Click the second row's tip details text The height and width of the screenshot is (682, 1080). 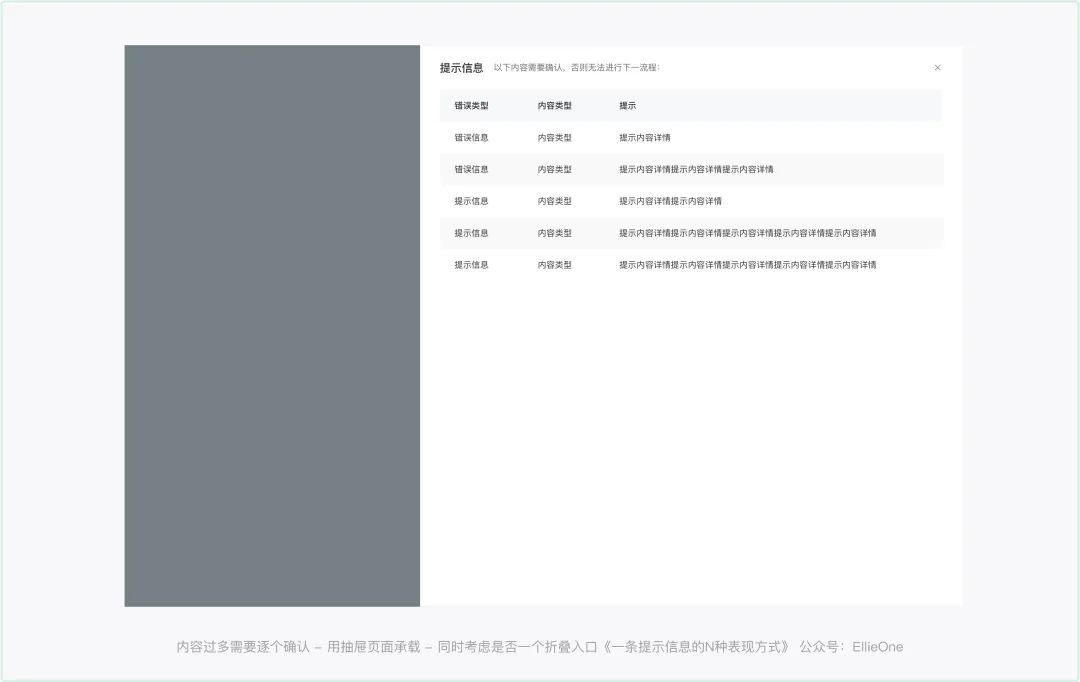pos(696,170)
